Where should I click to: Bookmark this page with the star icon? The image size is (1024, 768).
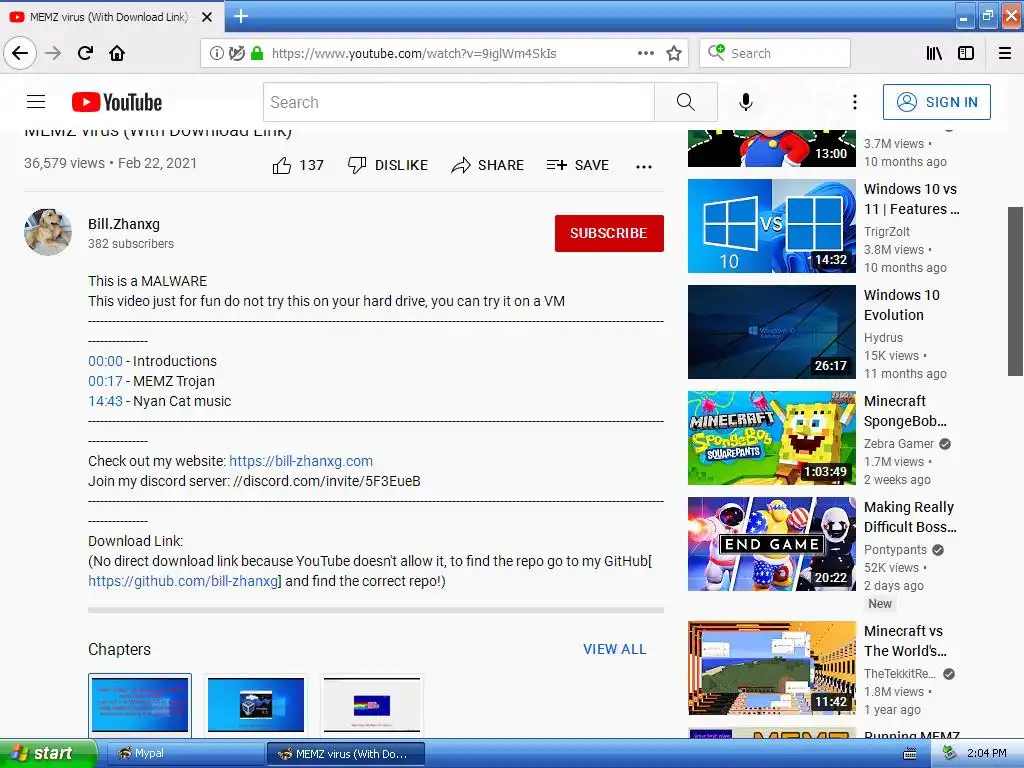(x=674, y=53)
